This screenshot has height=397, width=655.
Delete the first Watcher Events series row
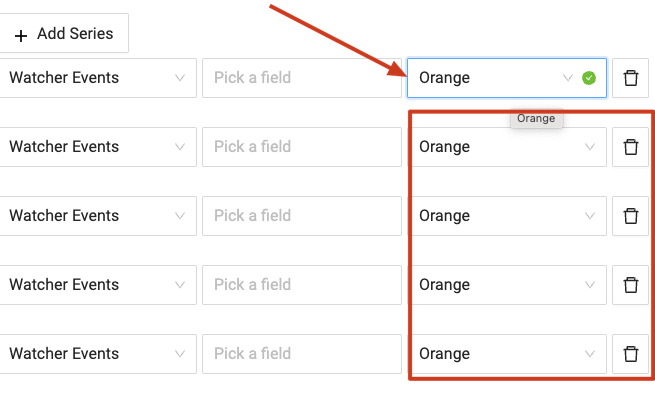pyautogui.click(x=630, y=78)
